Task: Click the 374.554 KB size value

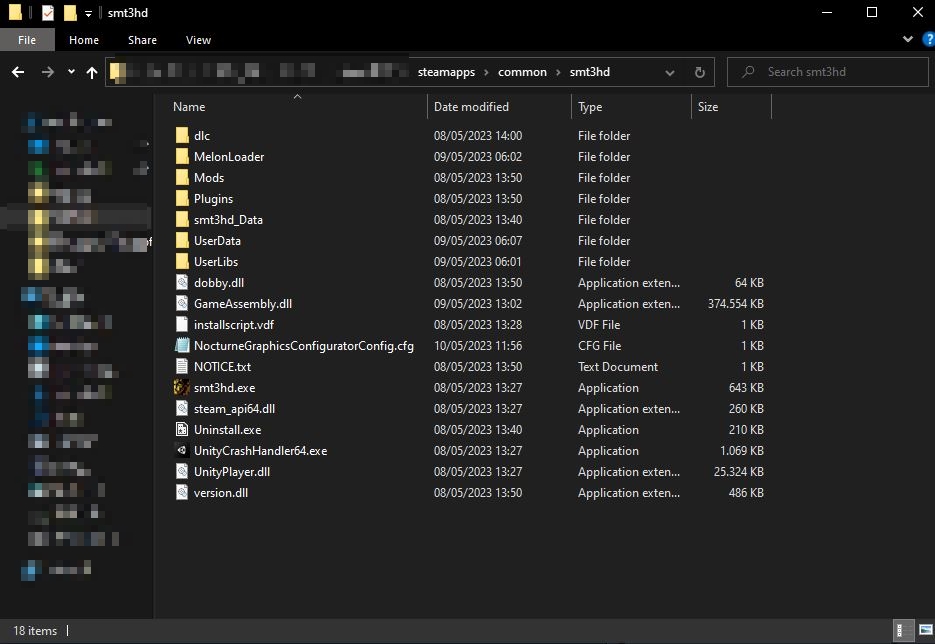Action: coord(736,304)
